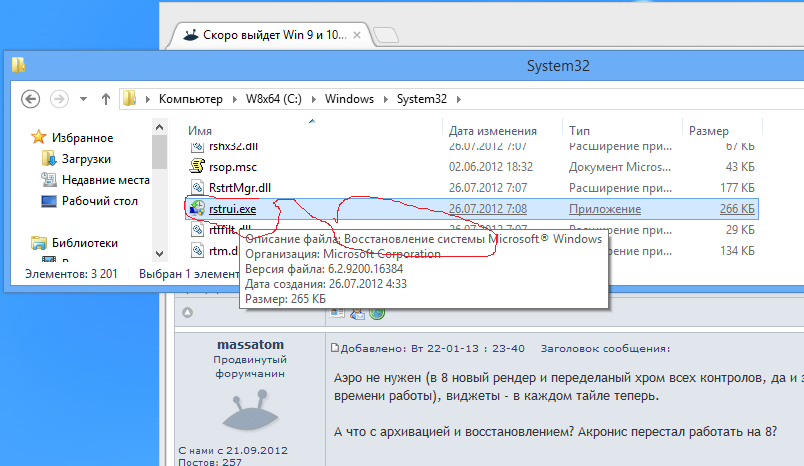Click date 02.06.2012 18:32 of rsop.msc
Viewport: 804px width, 466px height.
(x=491, y=167)
